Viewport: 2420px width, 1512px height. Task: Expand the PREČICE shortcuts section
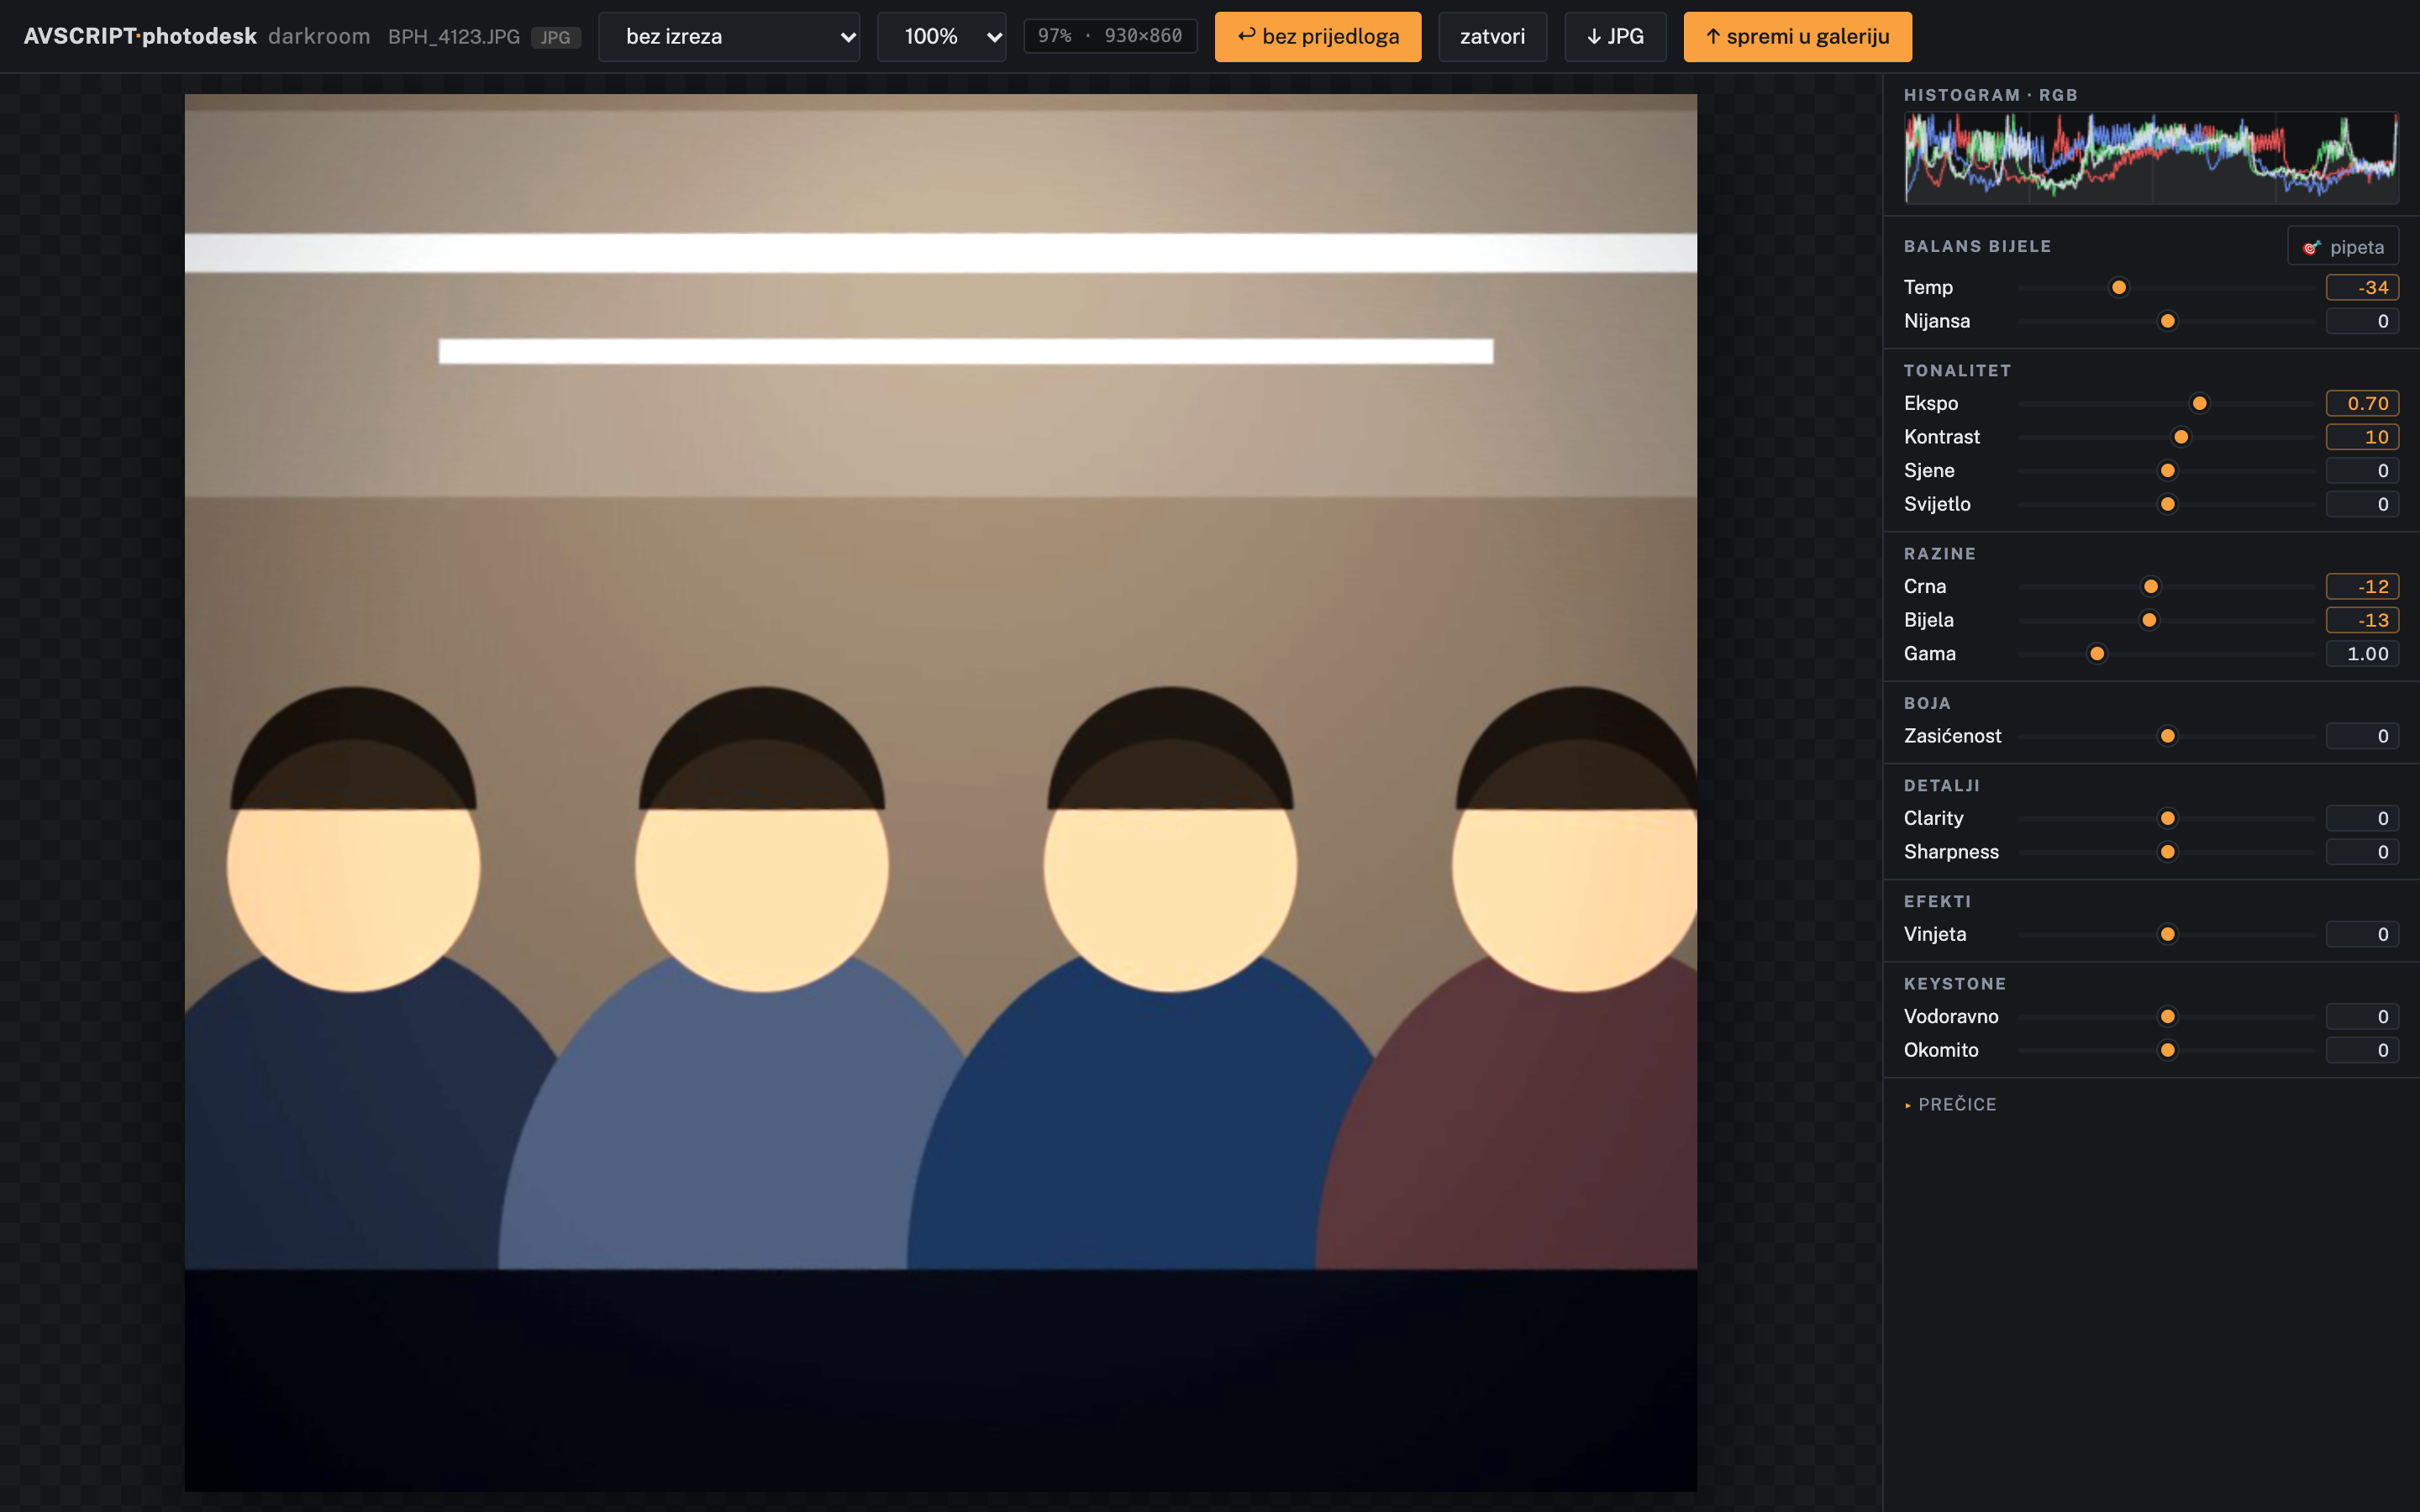tap(1950, 1104)
